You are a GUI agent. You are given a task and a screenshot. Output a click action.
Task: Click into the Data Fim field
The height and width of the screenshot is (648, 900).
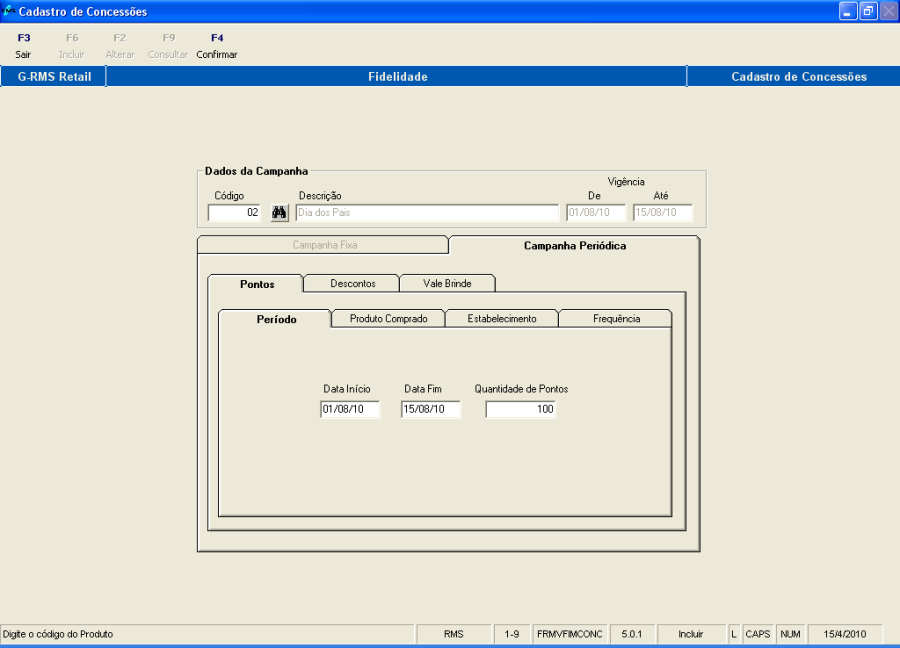431,410
